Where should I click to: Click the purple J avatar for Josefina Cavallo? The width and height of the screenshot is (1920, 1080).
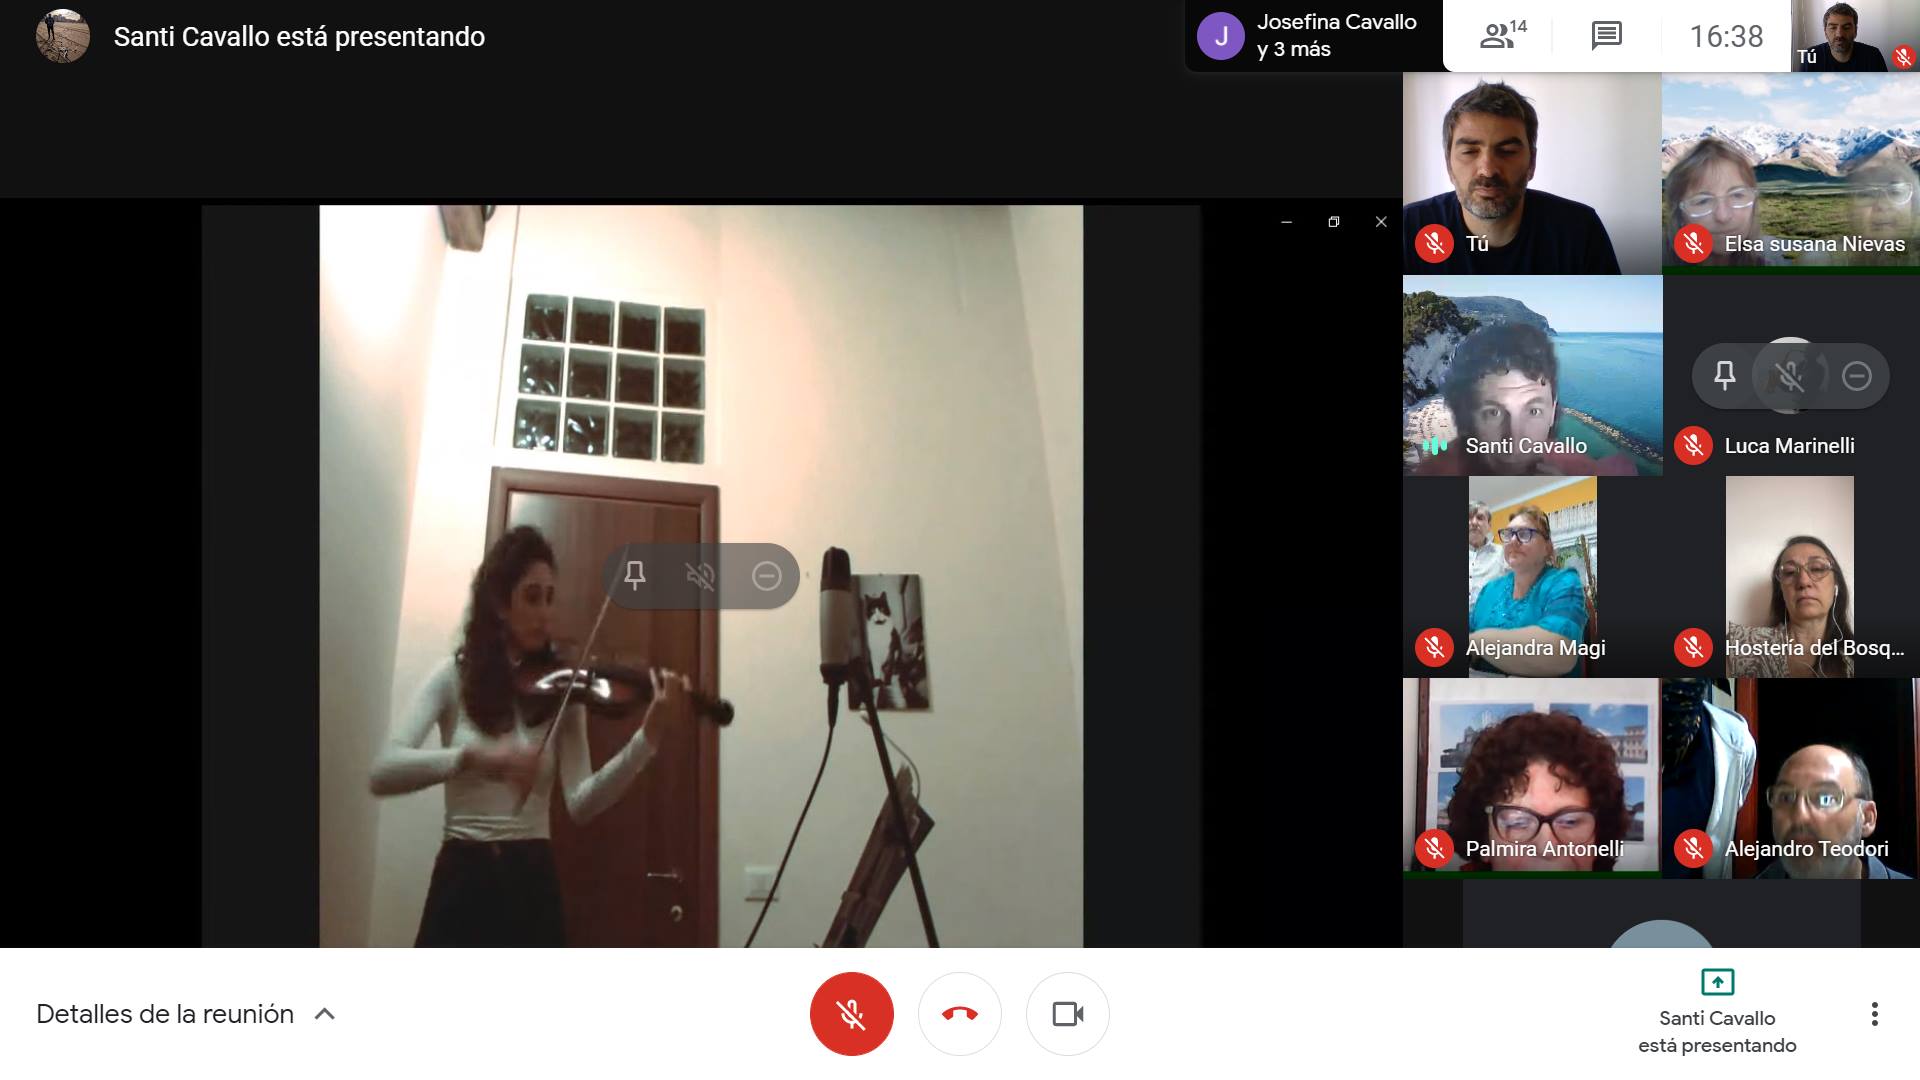pyautogui.click(x=1221, y=36)
